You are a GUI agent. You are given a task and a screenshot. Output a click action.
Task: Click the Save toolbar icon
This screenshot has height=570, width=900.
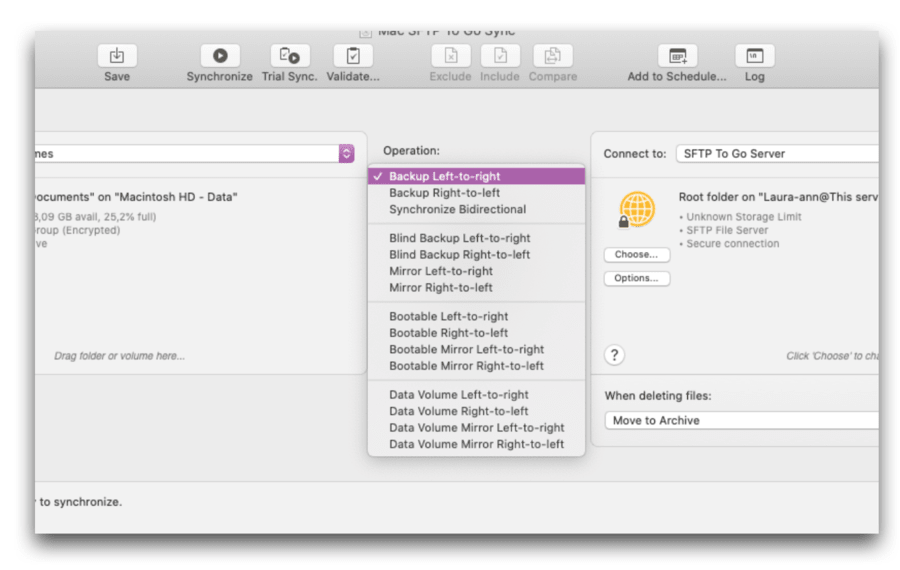tap(117, 56)
